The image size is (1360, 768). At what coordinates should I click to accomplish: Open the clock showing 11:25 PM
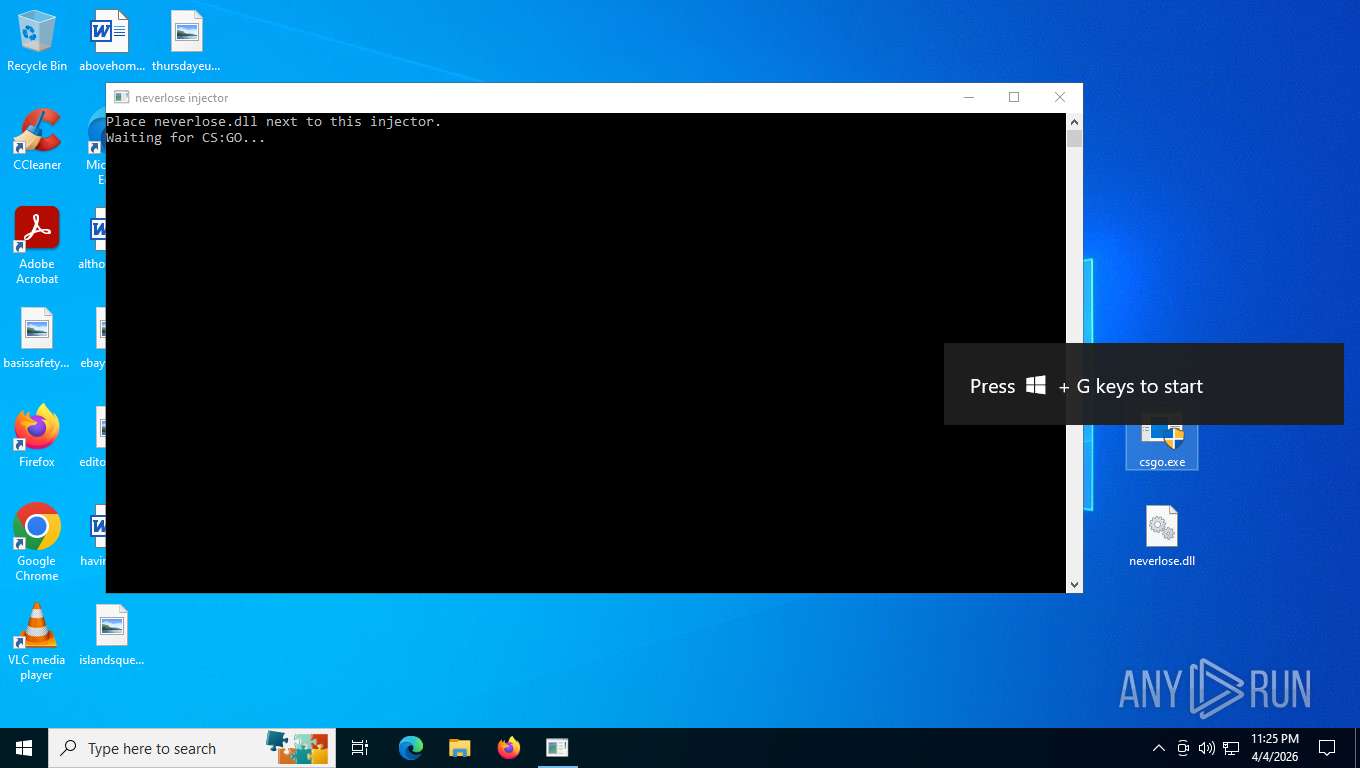click(x=1275, y=748)
